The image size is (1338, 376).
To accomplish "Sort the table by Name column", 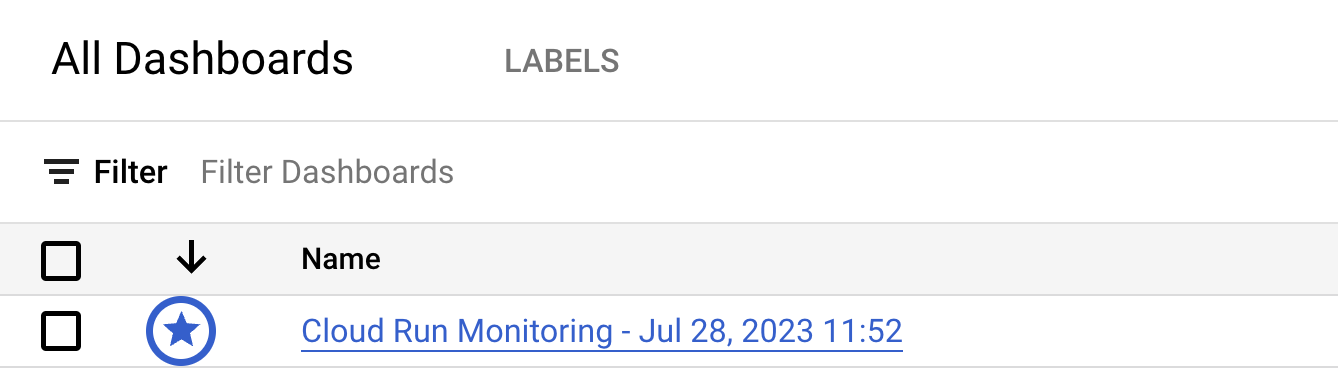I will click(341, 260).
